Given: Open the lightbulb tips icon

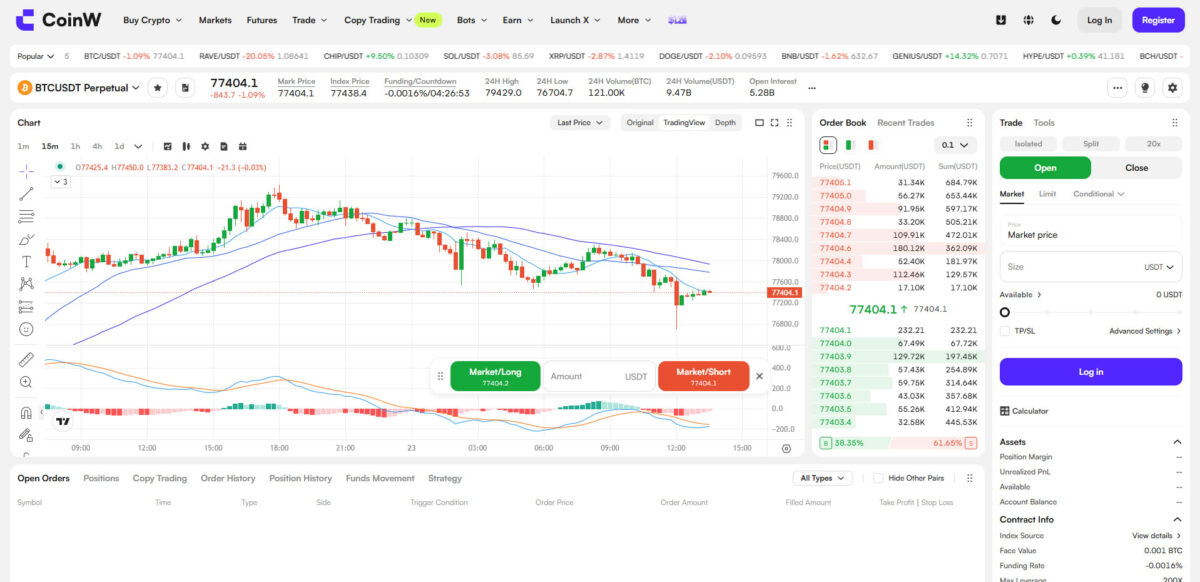Looking at the screenshot, I should coord(1145,88).
